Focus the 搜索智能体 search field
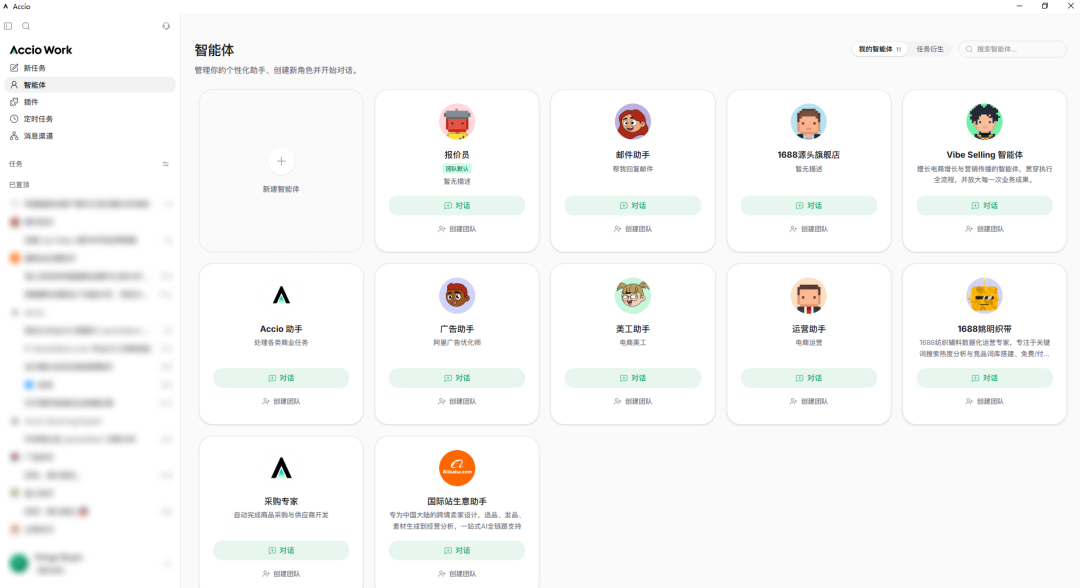 pyautogui.click(x=1012, y=49)
